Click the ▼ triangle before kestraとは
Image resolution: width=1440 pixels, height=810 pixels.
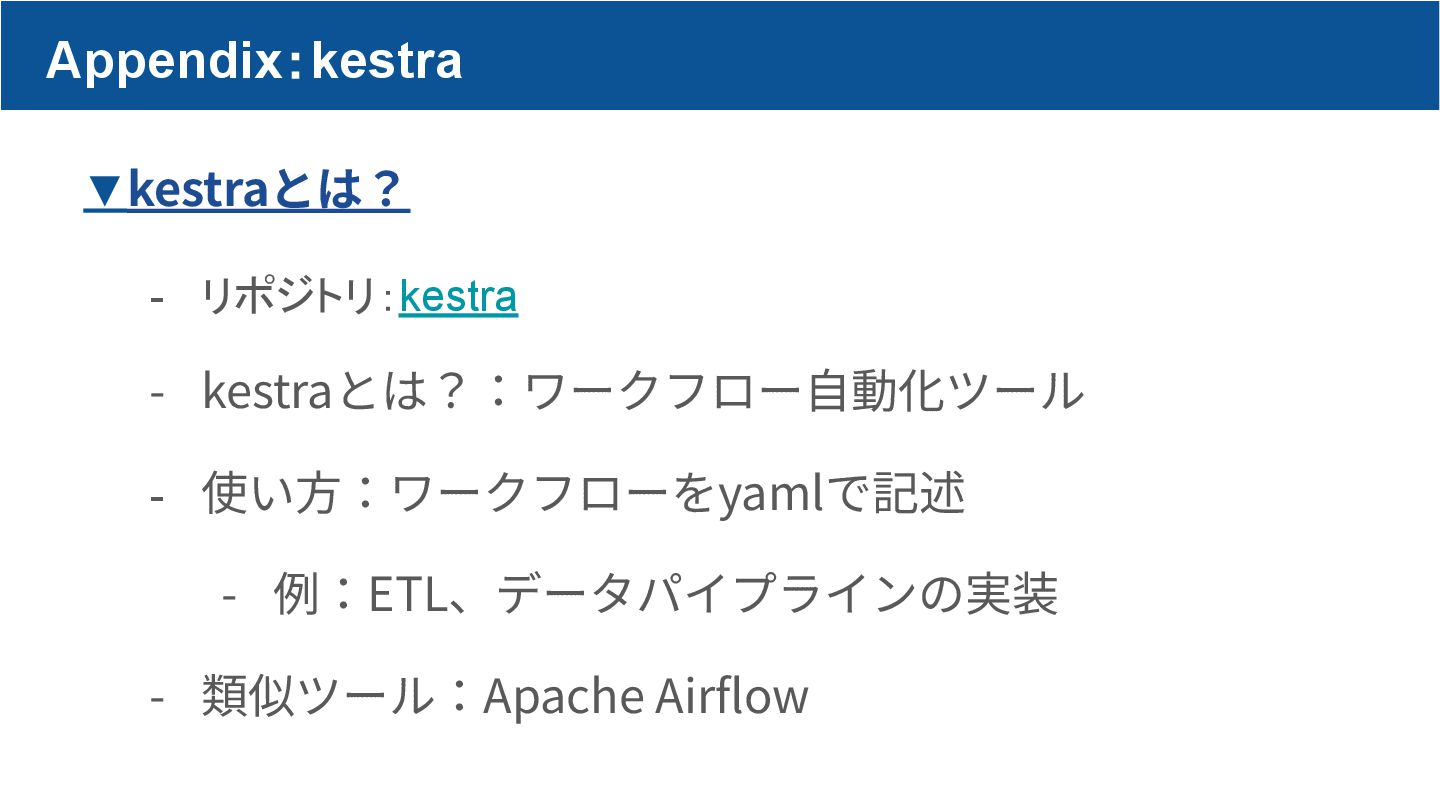[104, 189]
